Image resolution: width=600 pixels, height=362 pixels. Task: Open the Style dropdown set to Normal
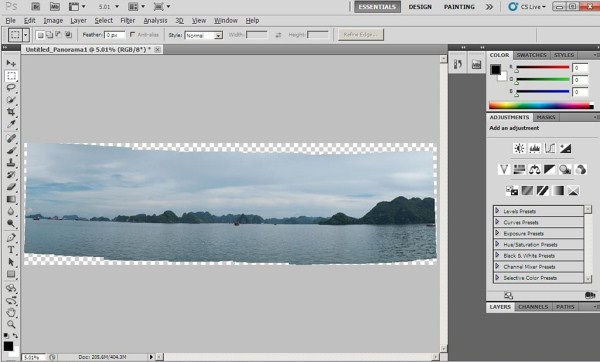point(204,35)
